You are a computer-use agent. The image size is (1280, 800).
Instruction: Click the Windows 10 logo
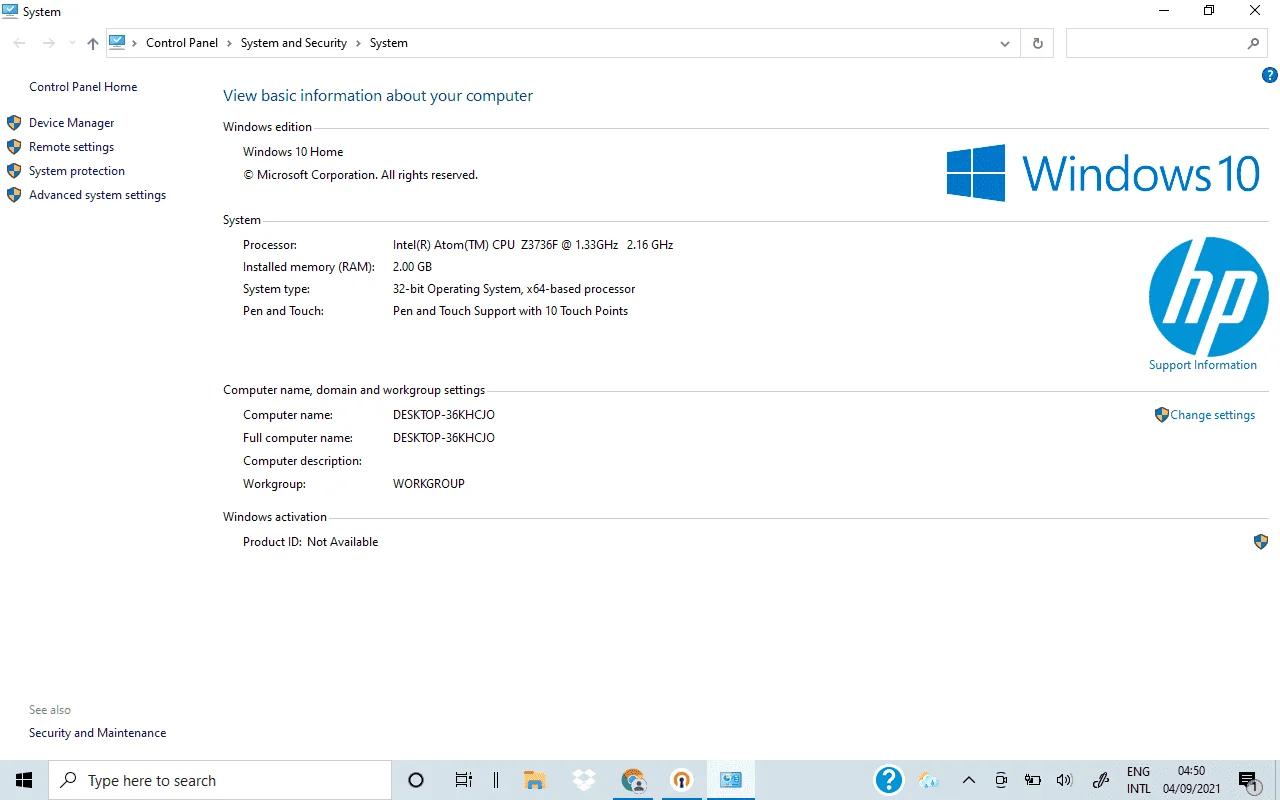coord(1103,173)
